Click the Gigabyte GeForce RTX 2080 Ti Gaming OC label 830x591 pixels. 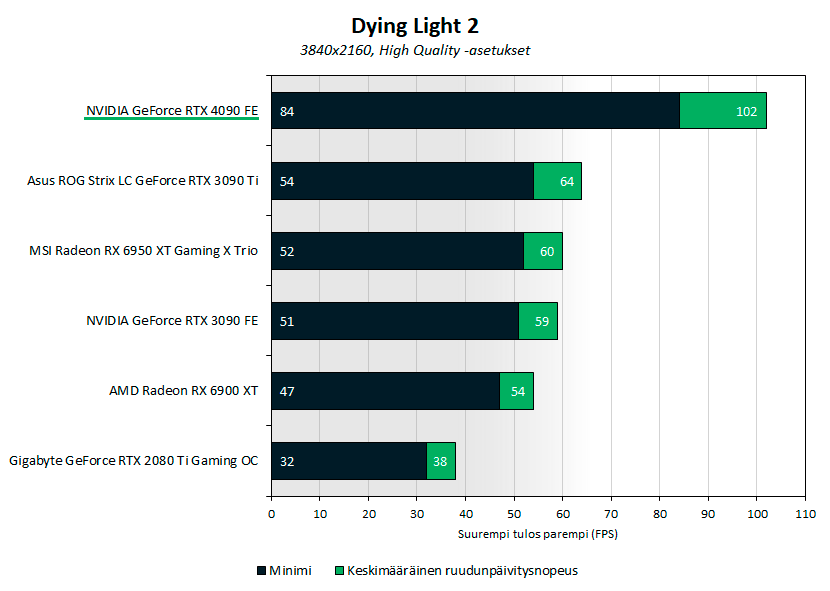point(133,461)
